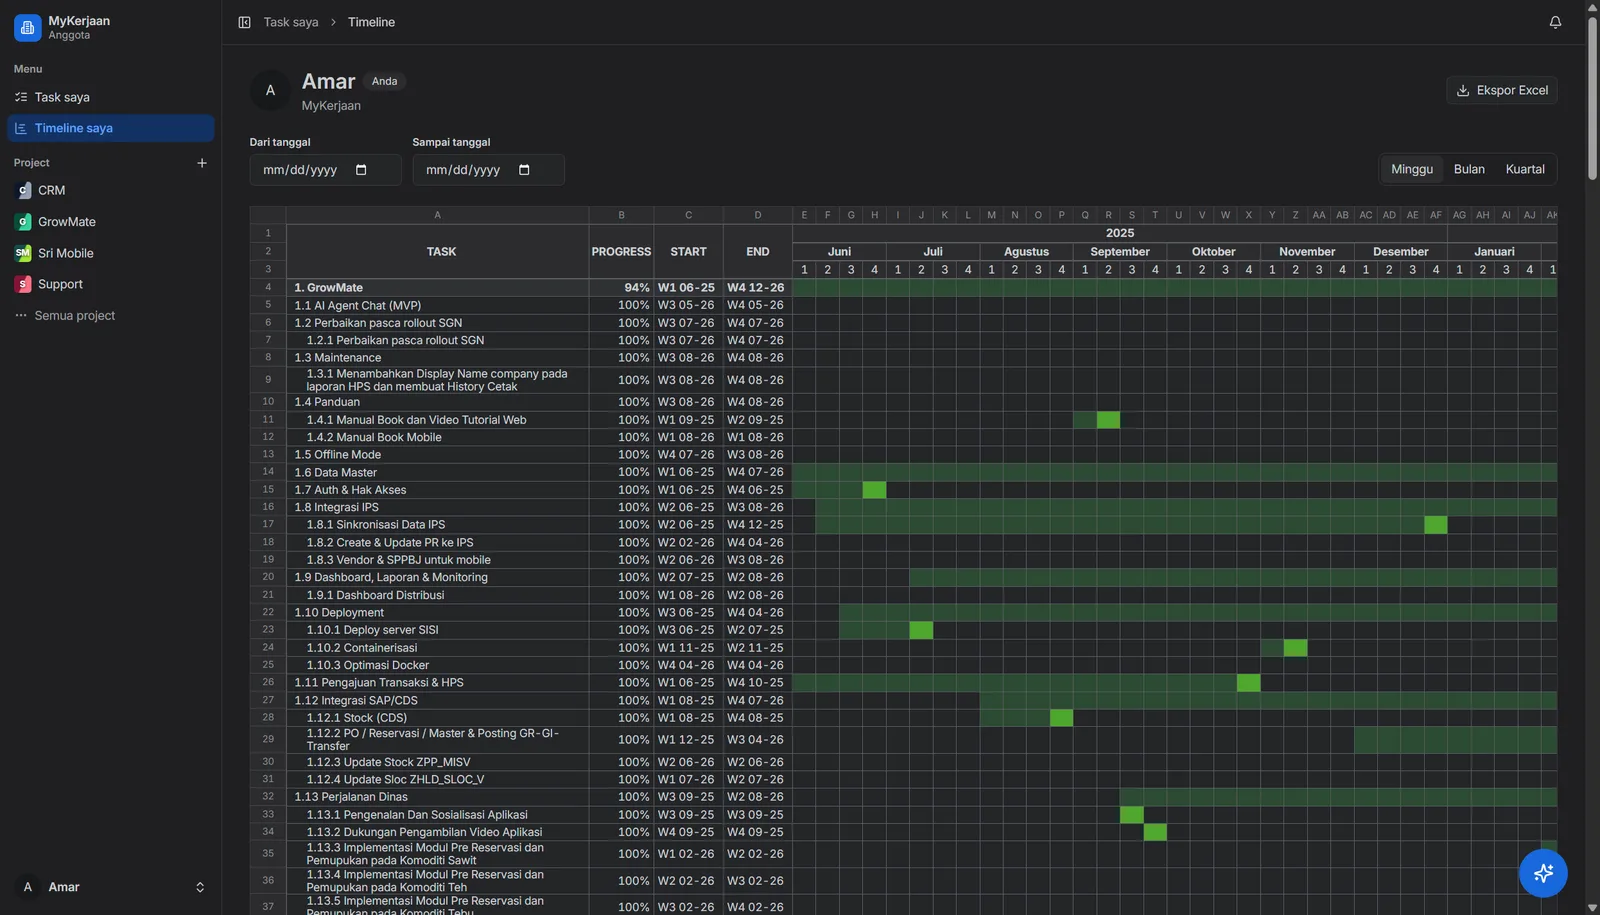Click the END column header
The image size is (1600, 915).
click(758, 252)
